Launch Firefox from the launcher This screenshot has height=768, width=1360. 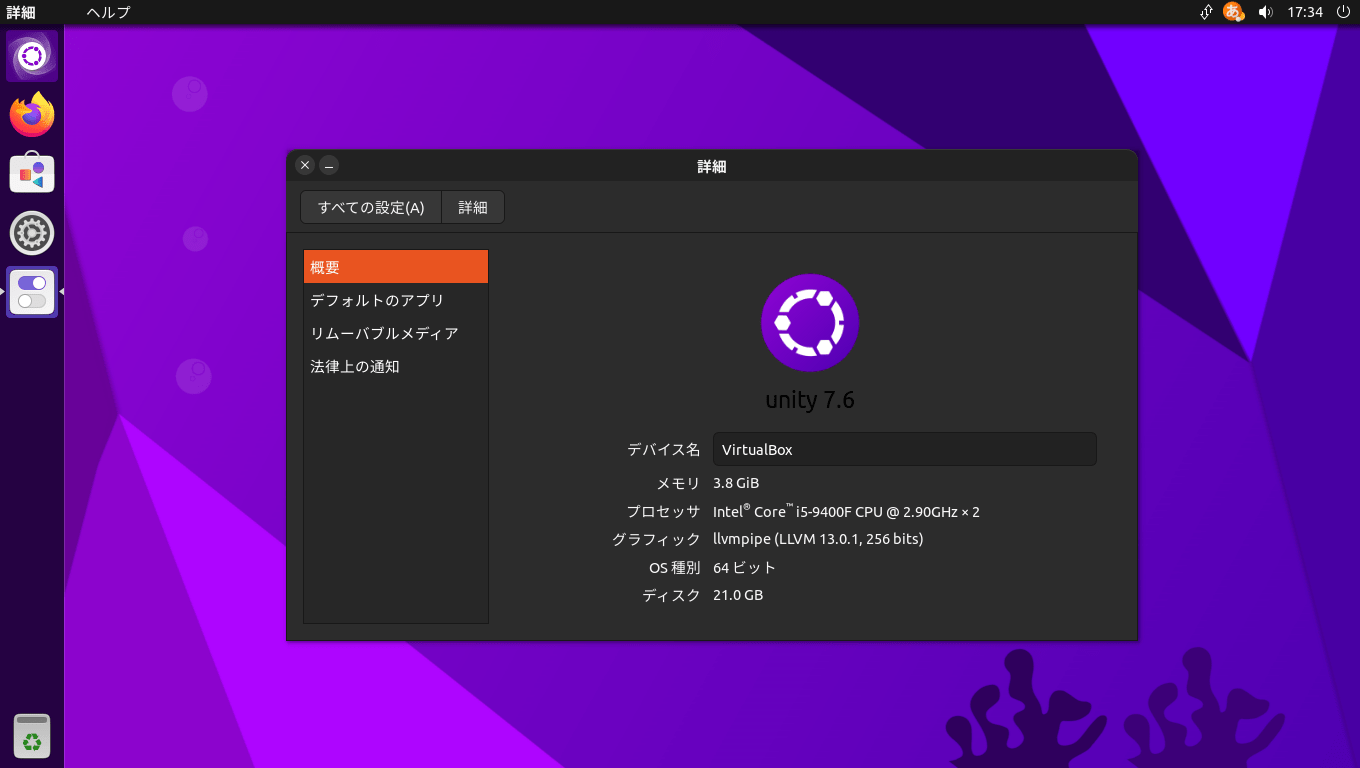[x=32, y=115]
